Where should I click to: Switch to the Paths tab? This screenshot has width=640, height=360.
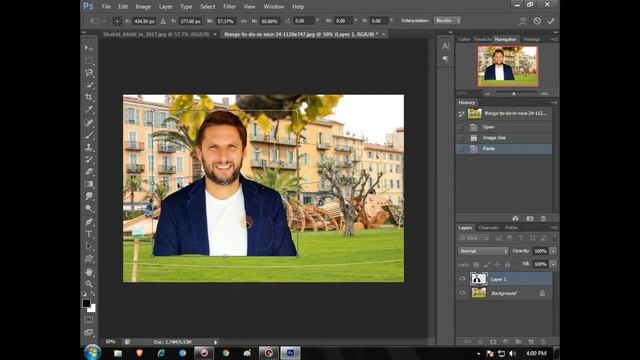pos(511,228)
